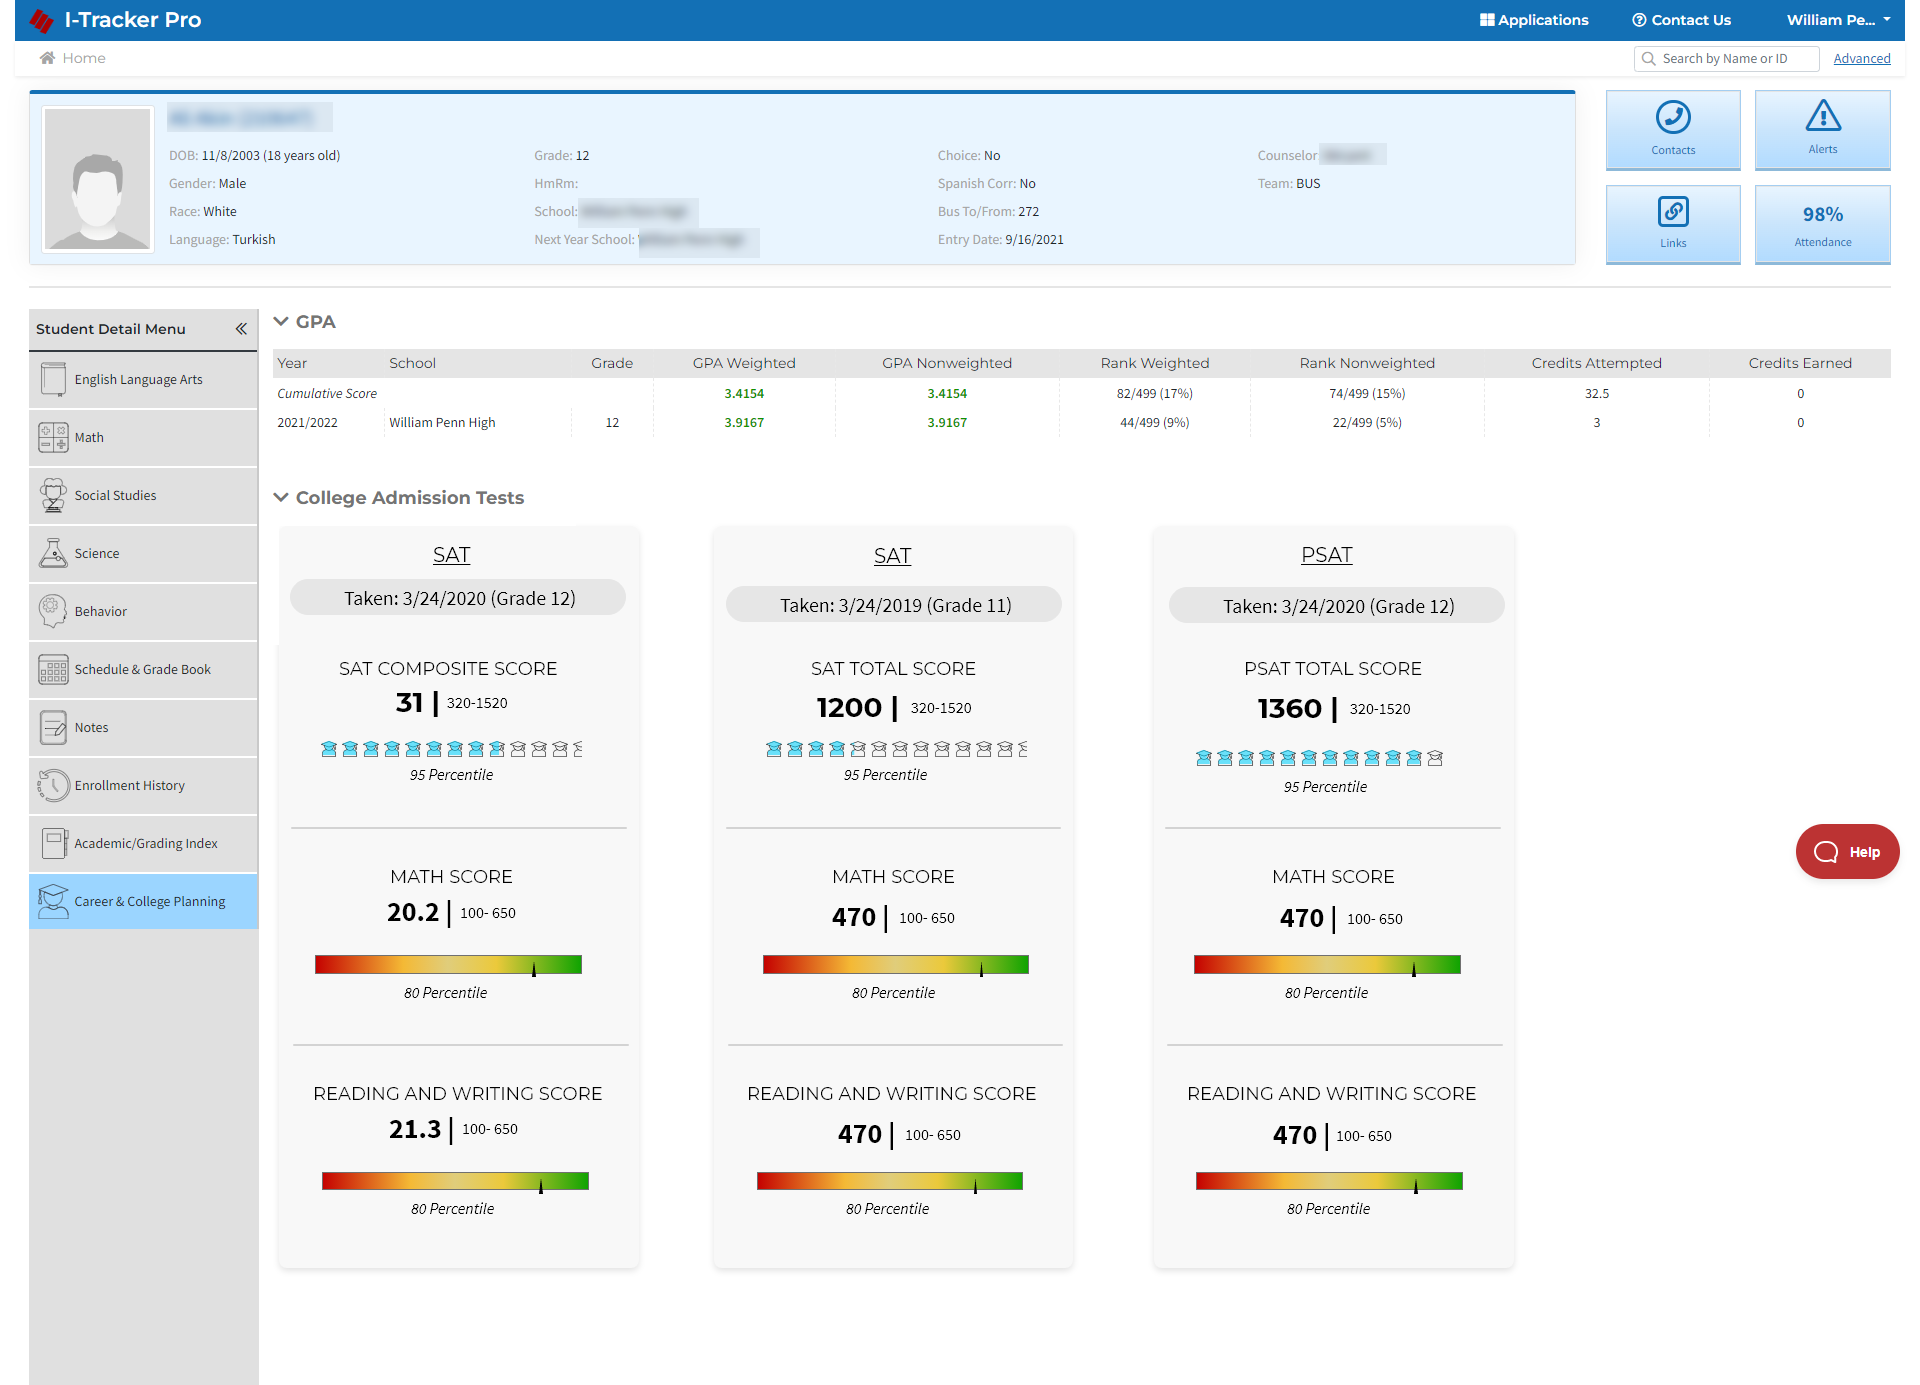Open the Social Studies menu item
This screenshot has height=1385, width=1920.
tap(143, 496)
